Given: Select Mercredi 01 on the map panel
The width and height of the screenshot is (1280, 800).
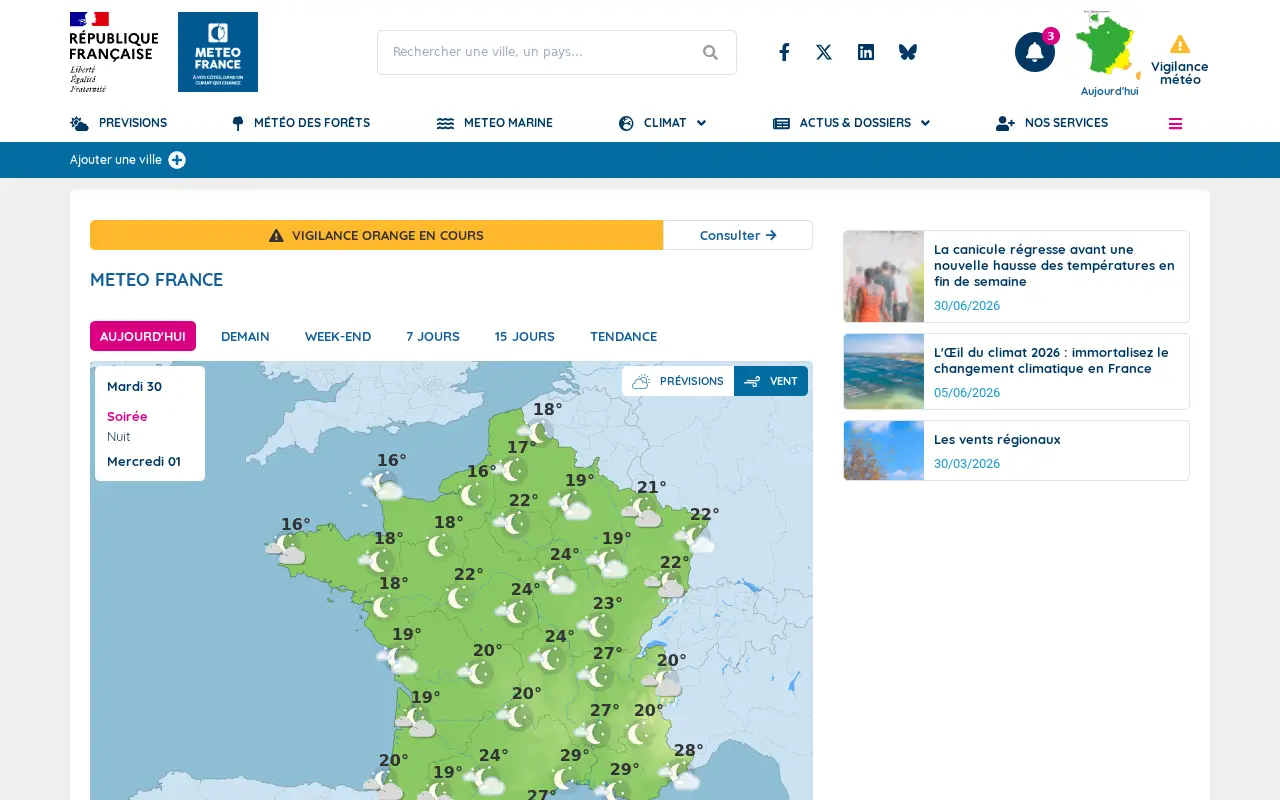Looking at the screenshot, I should click(144, 461).
